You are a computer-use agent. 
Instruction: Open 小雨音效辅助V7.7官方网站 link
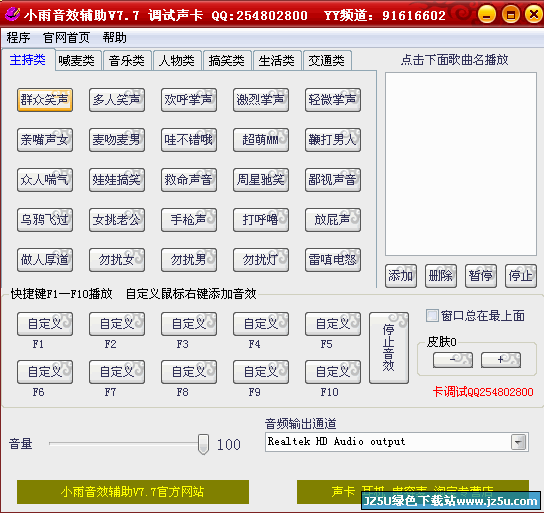click(133, 492)
